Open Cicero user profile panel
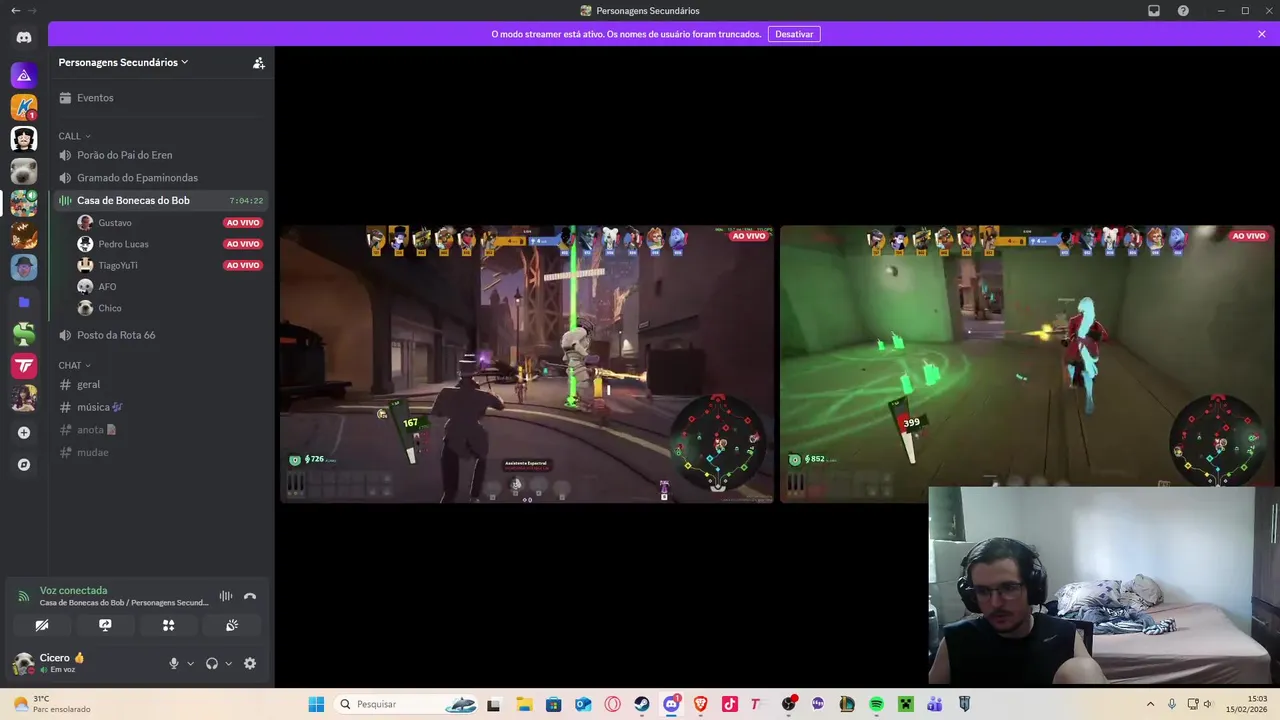 tap(82, 663)
